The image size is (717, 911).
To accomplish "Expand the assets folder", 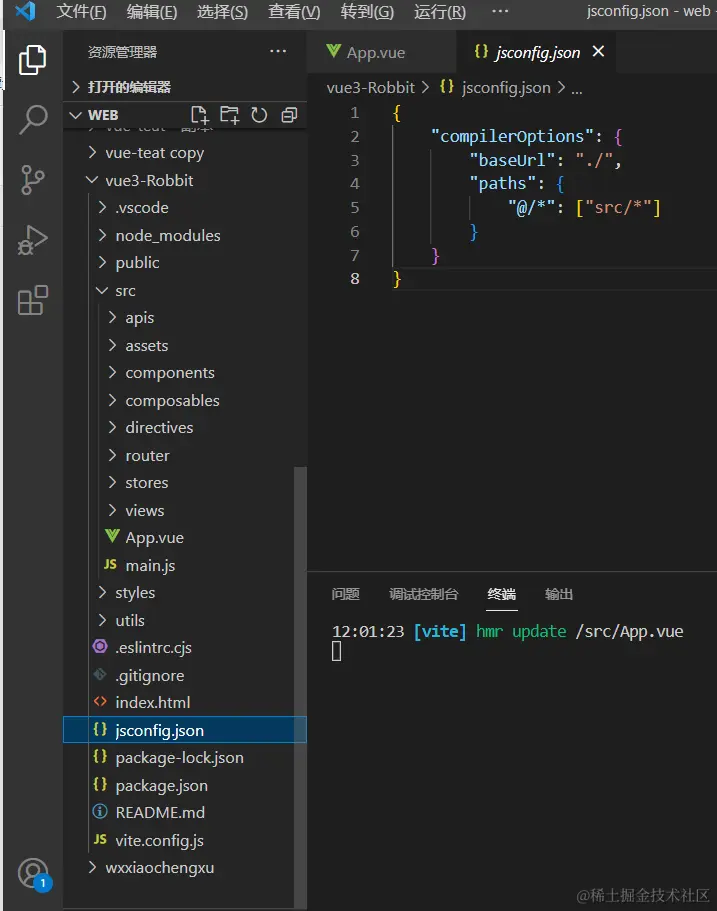I will click(x=185, y=346).
